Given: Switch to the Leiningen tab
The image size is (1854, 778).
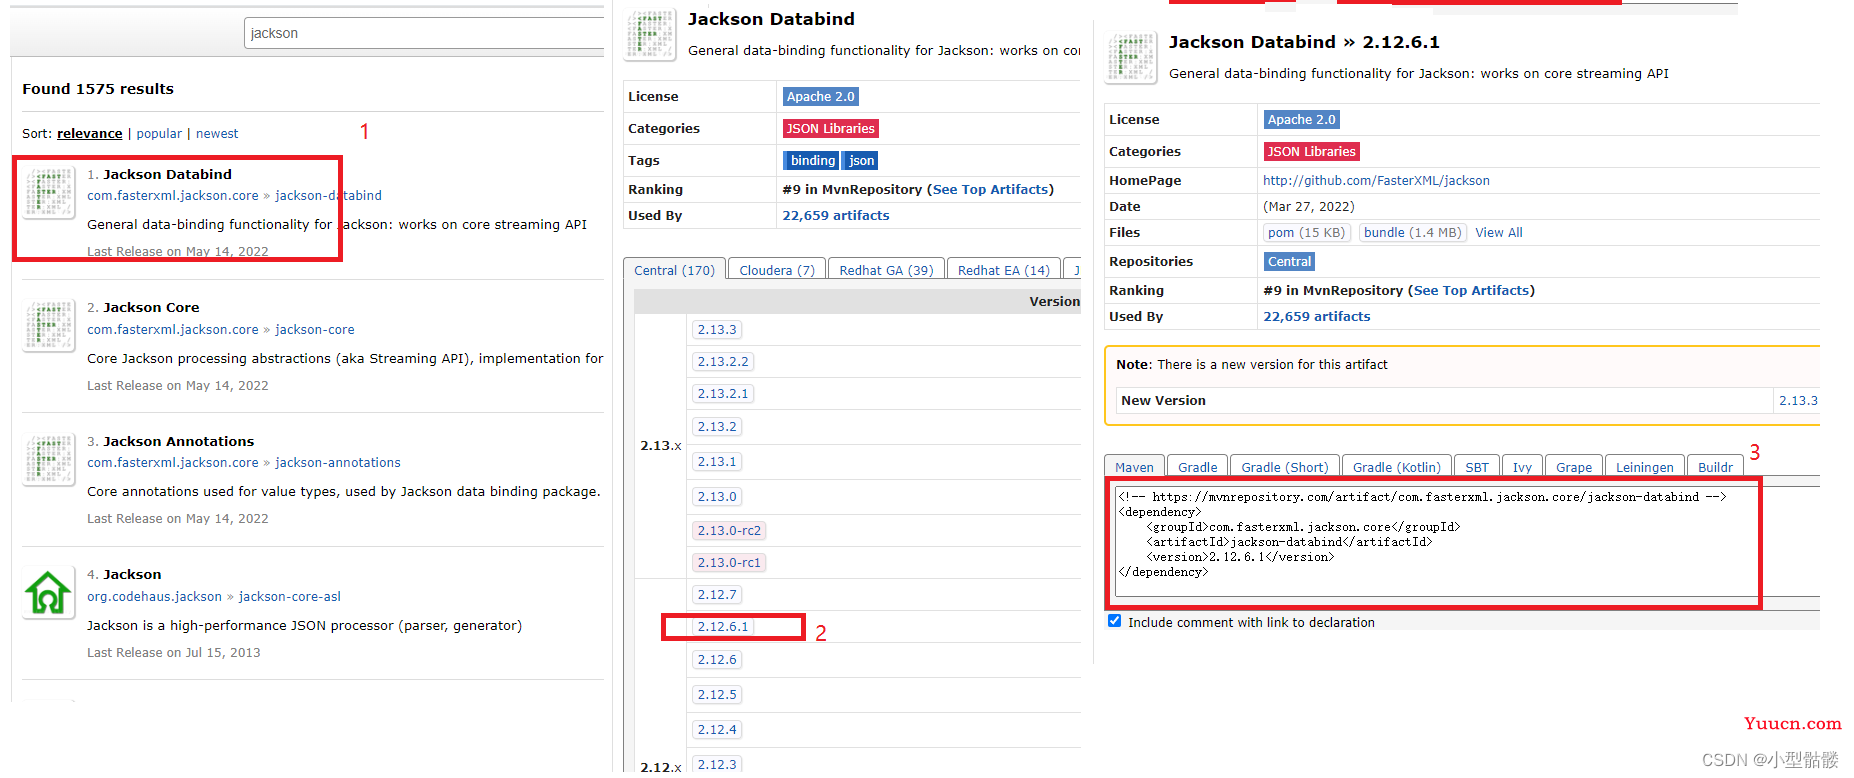Looking at the screenshot, I should pyautogui.click(x=1644, y=466).
